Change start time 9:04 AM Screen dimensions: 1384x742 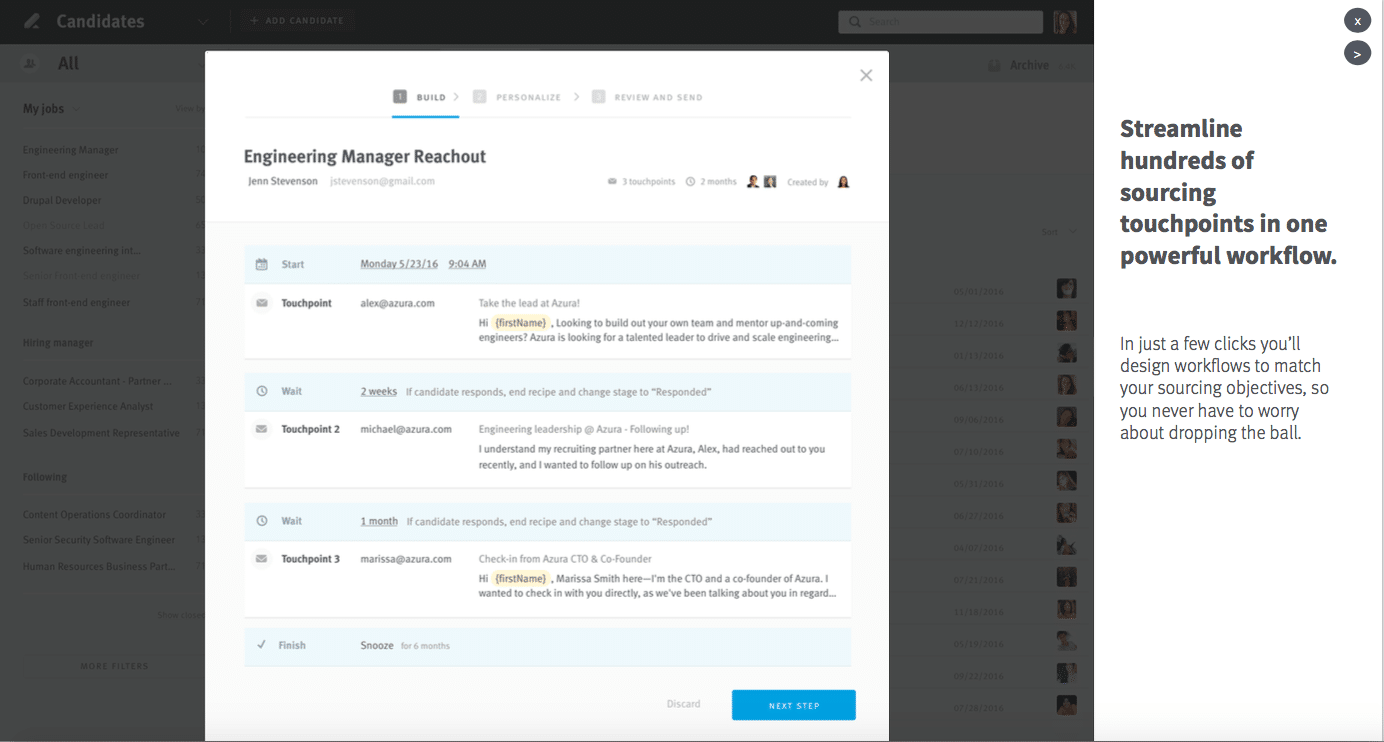pos(467,264)
